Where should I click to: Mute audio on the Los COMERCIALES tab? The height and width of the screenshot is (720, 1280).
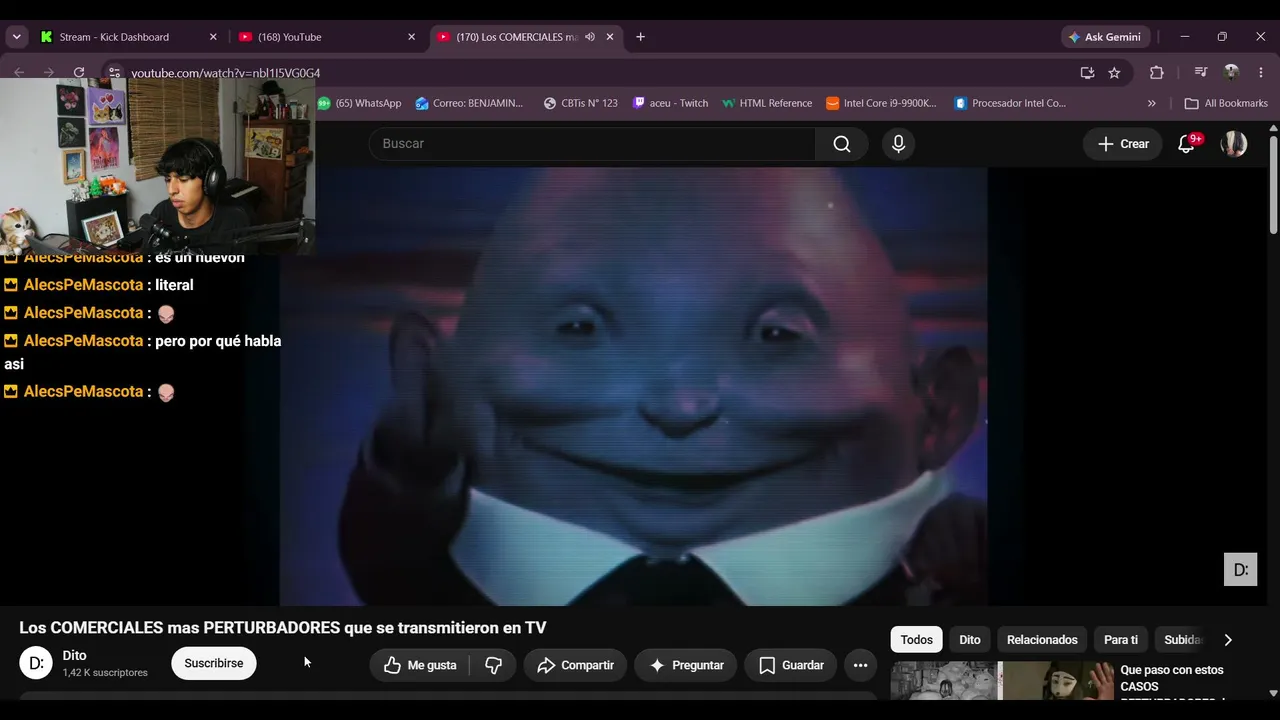coord(590,37)
